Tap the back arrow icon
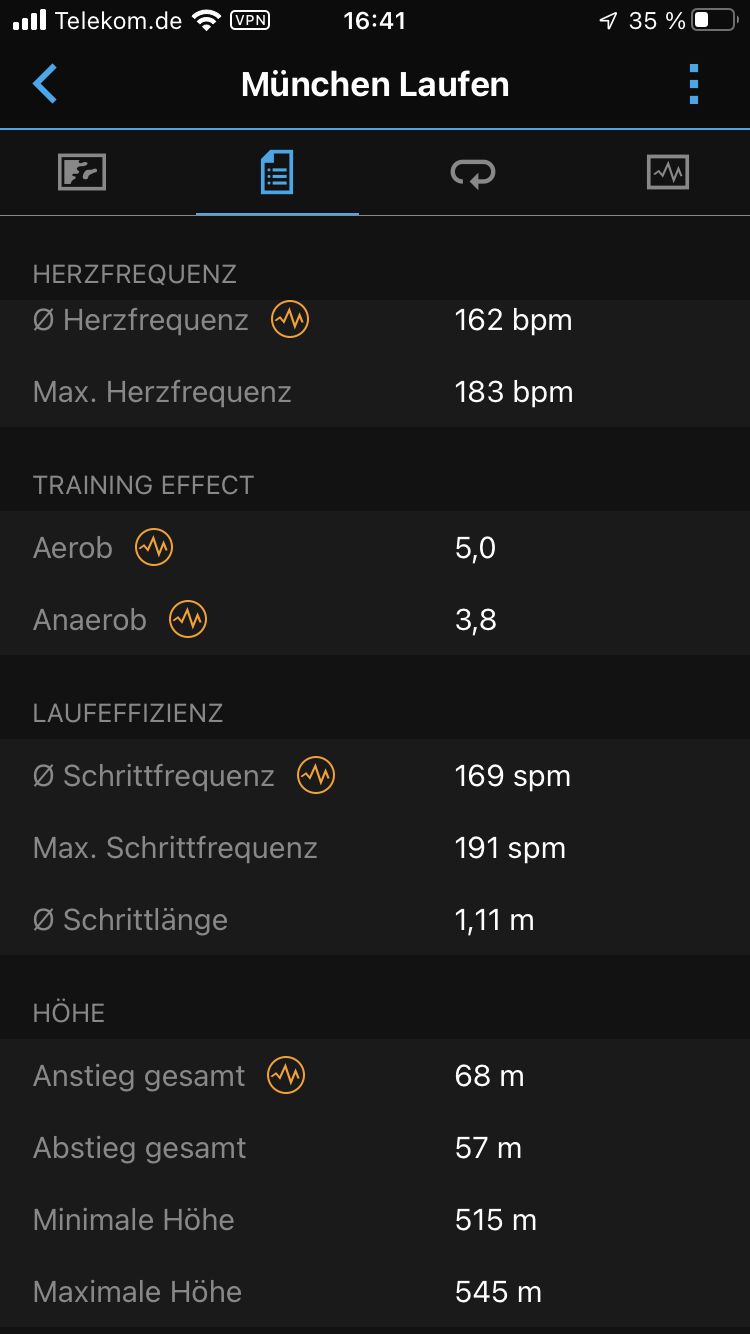This screenshot has height=1334, width=750. tap(45, 84)
